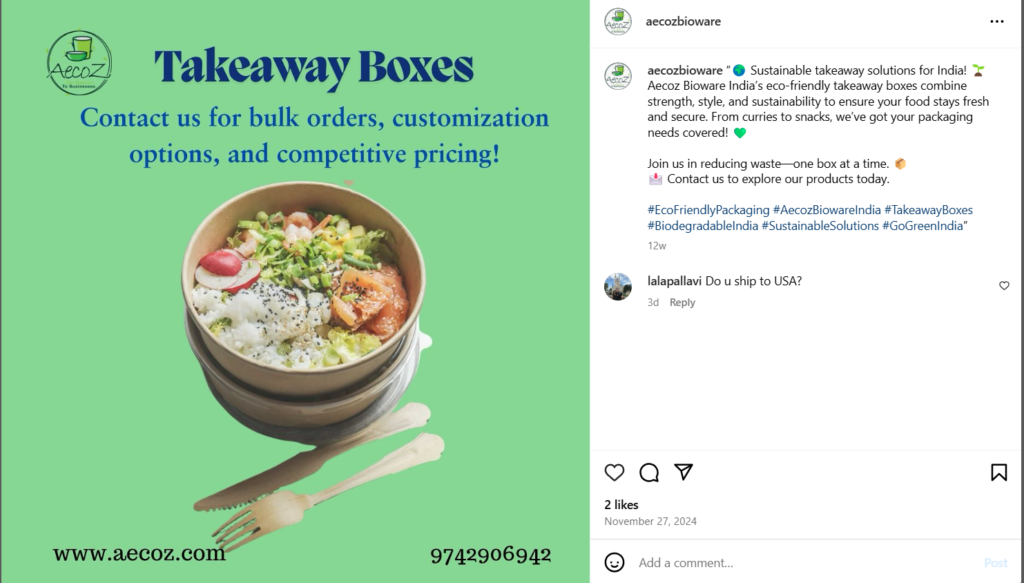Open #GoGreenIndia hashtag
Screen dimensions: 1024x583
click(x=922, y=225)
